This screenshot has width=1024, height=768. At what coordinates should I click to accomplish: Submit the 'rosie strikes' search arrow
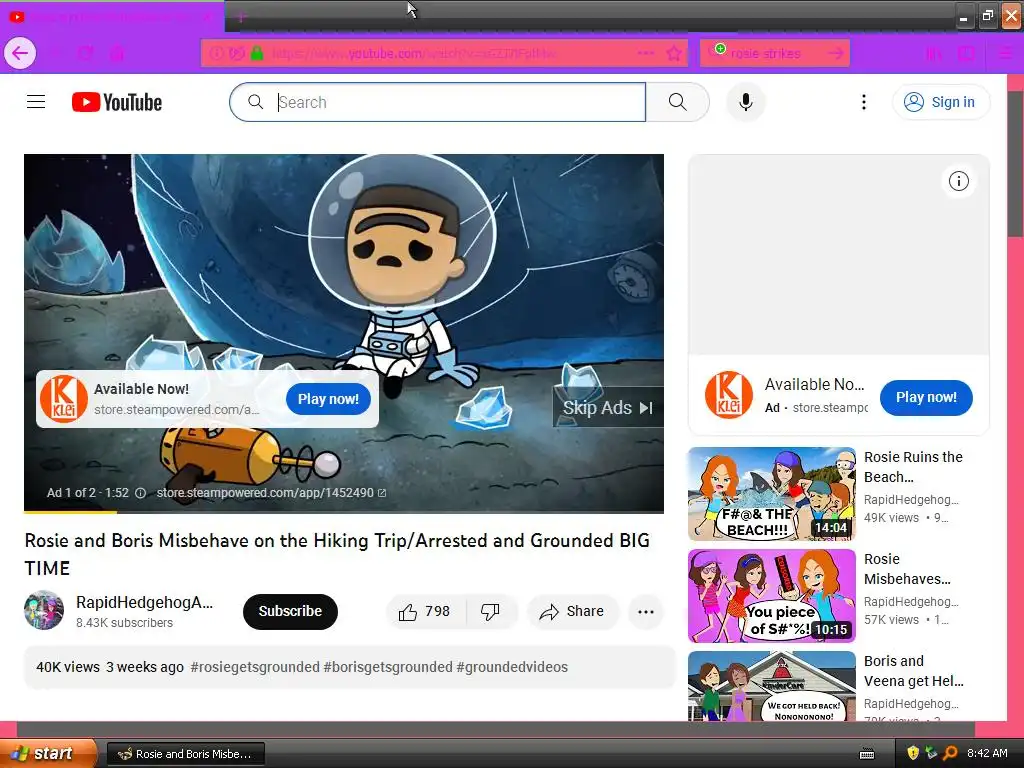click(x=835, y=54)
